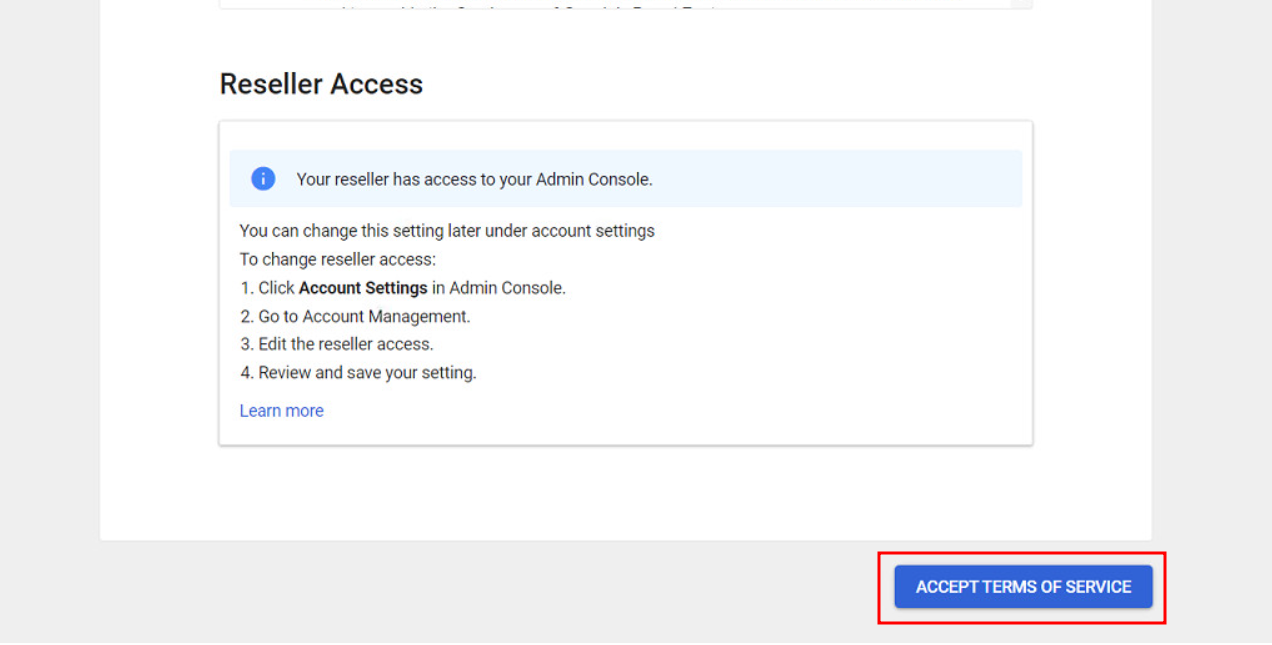
Task: Click the Accept Terms of Service button
Action: [1023, 587]
